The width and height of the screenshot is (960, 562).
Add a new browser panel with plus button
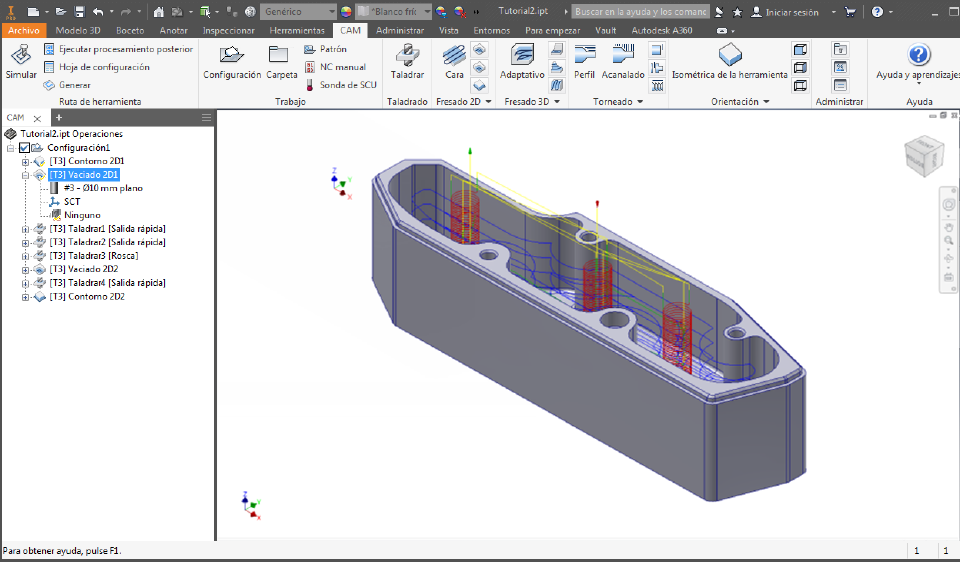coord(59,118)
